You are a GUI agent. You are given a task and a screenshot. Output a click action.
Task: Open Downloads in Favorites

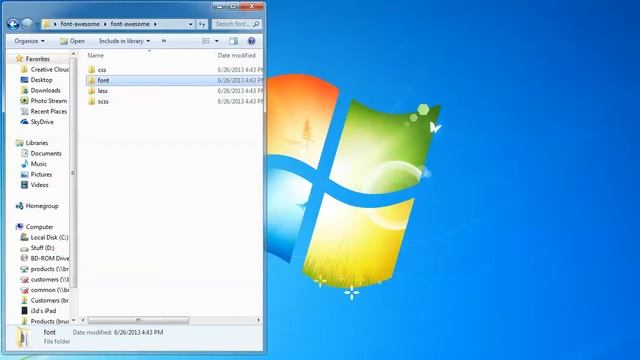[45, 90]
